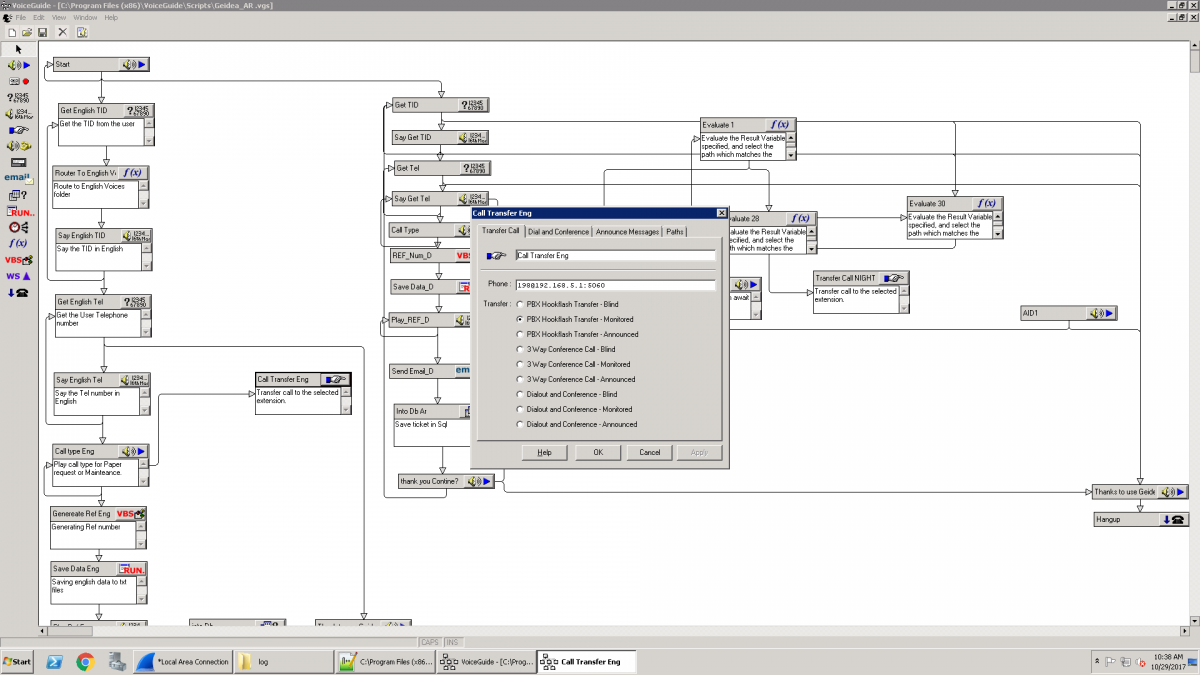Select PBX Hookflash Transfer - Blind option
1200x675 pixels.
pyautogui.click(x=520, y=304)
